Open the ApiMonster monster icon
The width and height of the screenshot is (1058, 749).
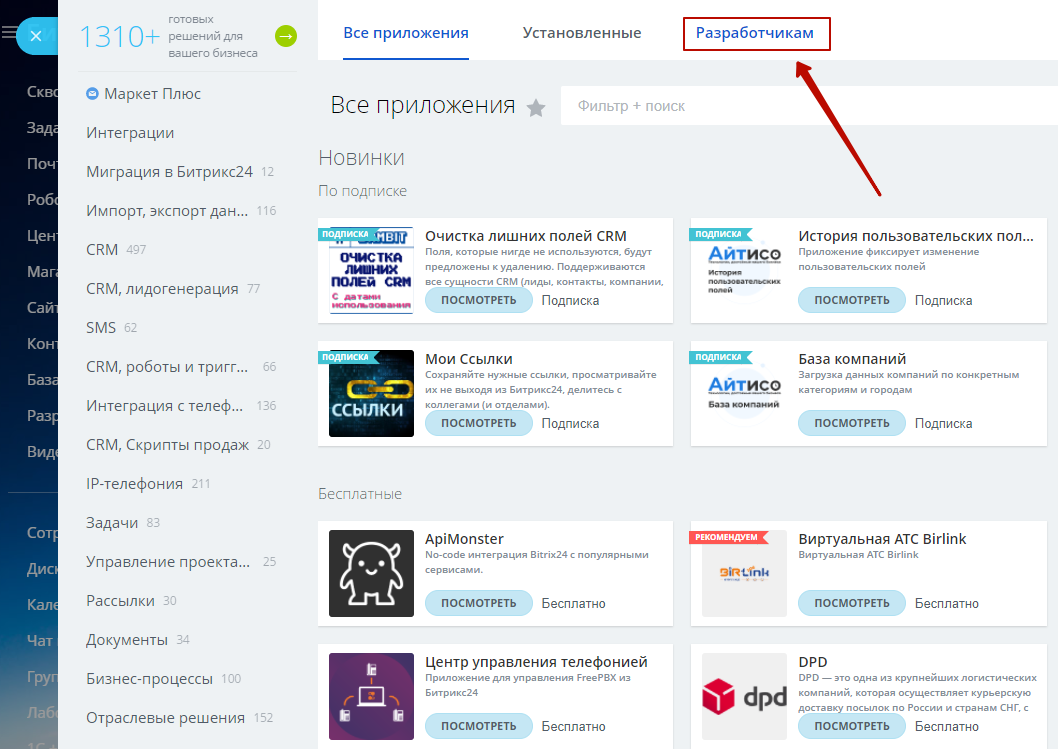(371, 574)
